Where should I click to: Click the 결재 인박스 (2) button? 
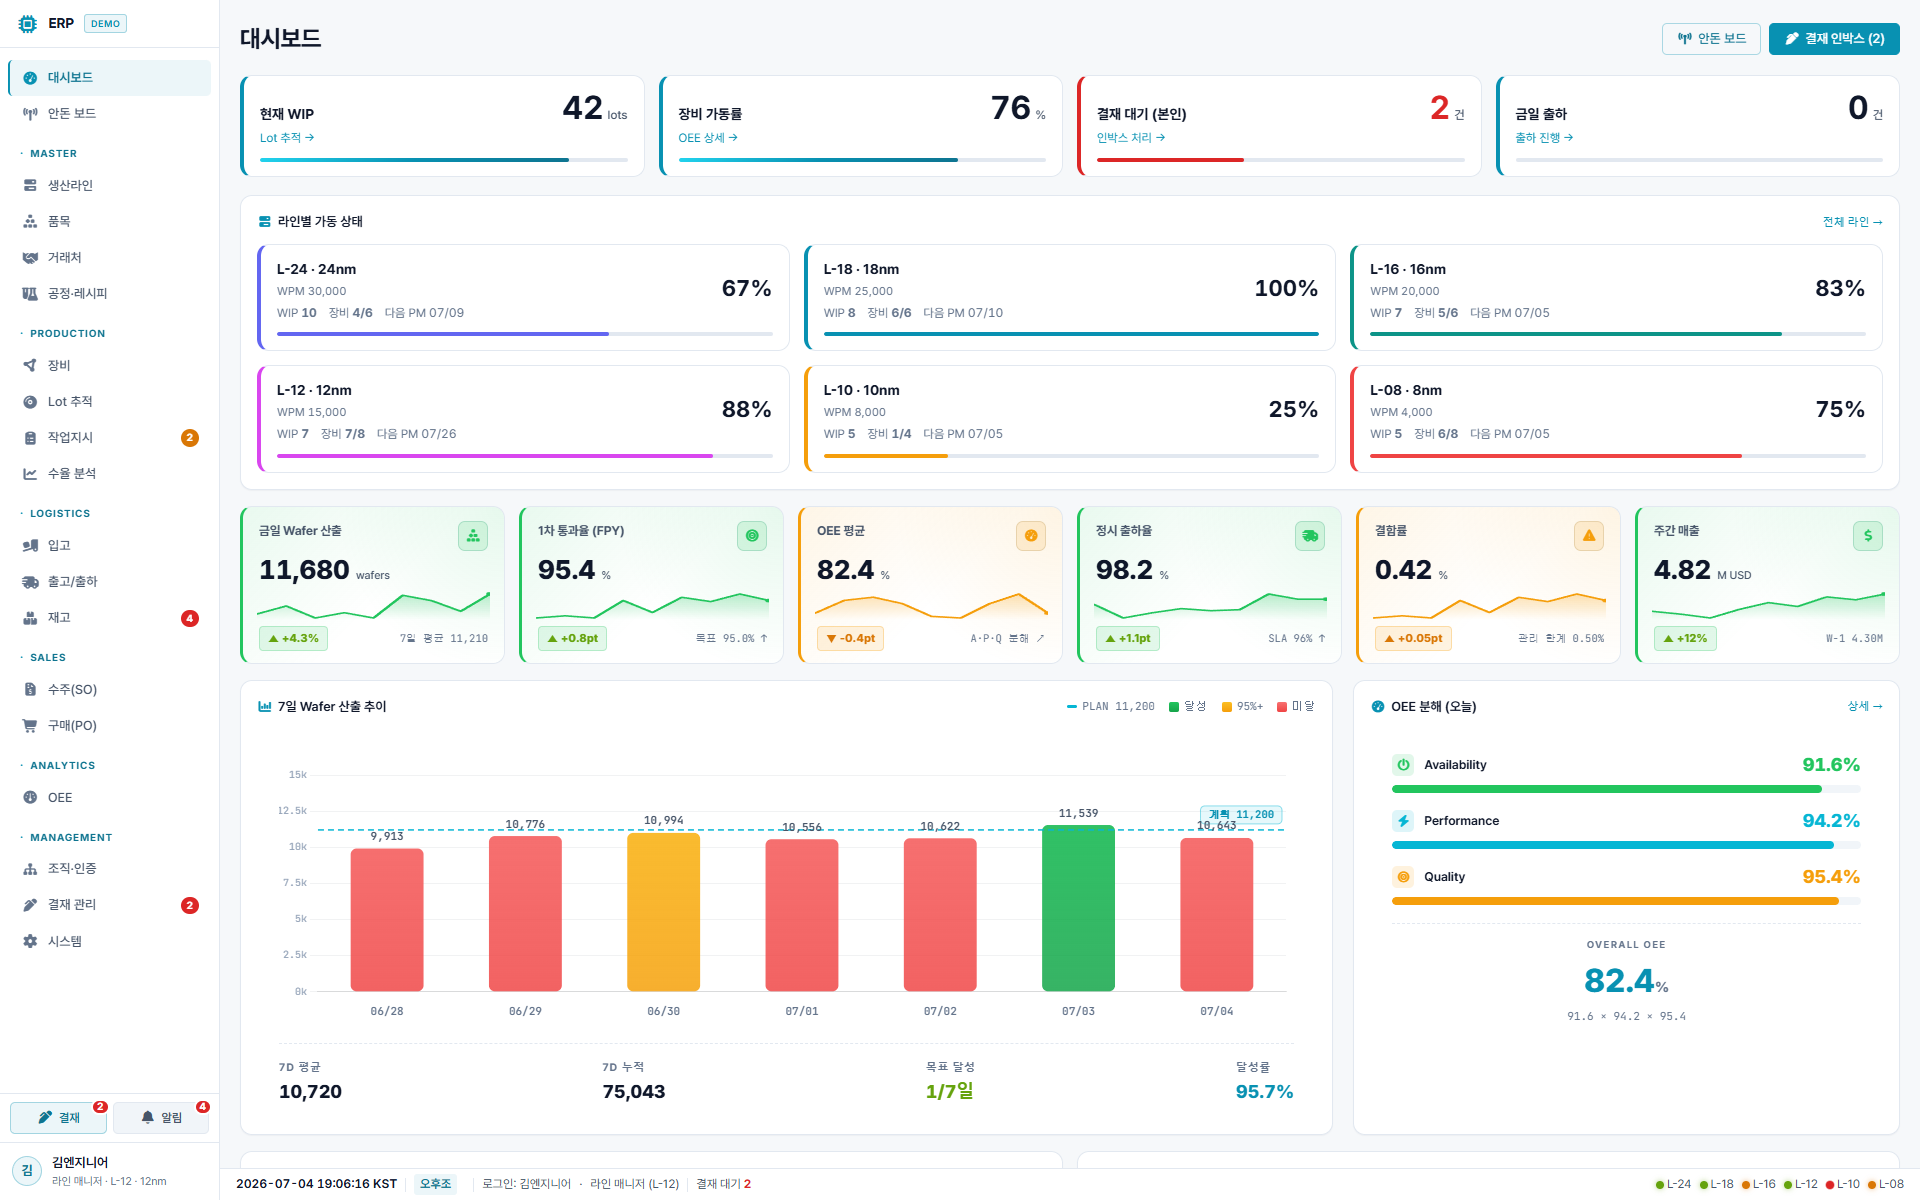point(1834,39)
